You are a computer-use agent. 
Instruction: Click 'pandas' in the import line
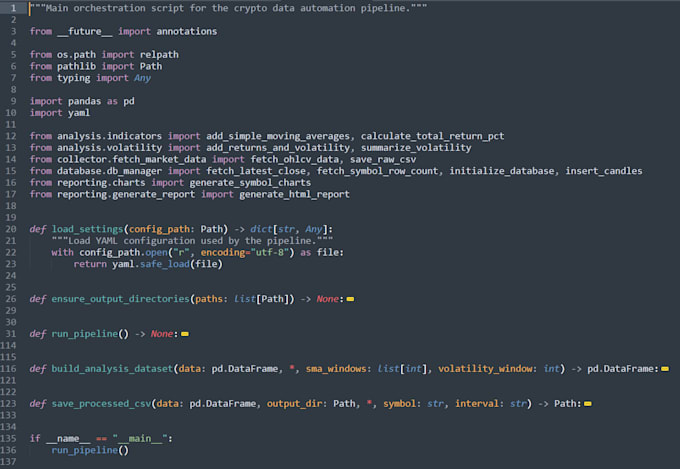coord(84,101)
